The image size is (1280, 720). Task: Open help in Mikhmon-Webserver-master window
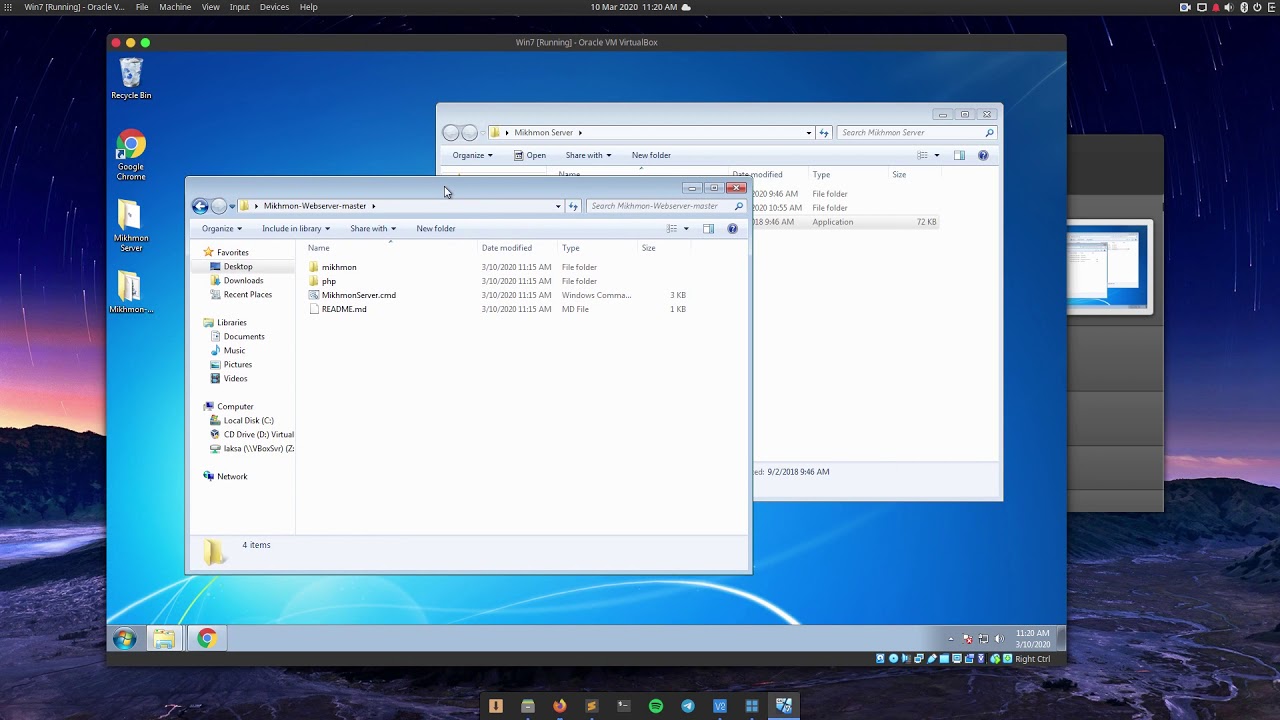tap(732, 229)
